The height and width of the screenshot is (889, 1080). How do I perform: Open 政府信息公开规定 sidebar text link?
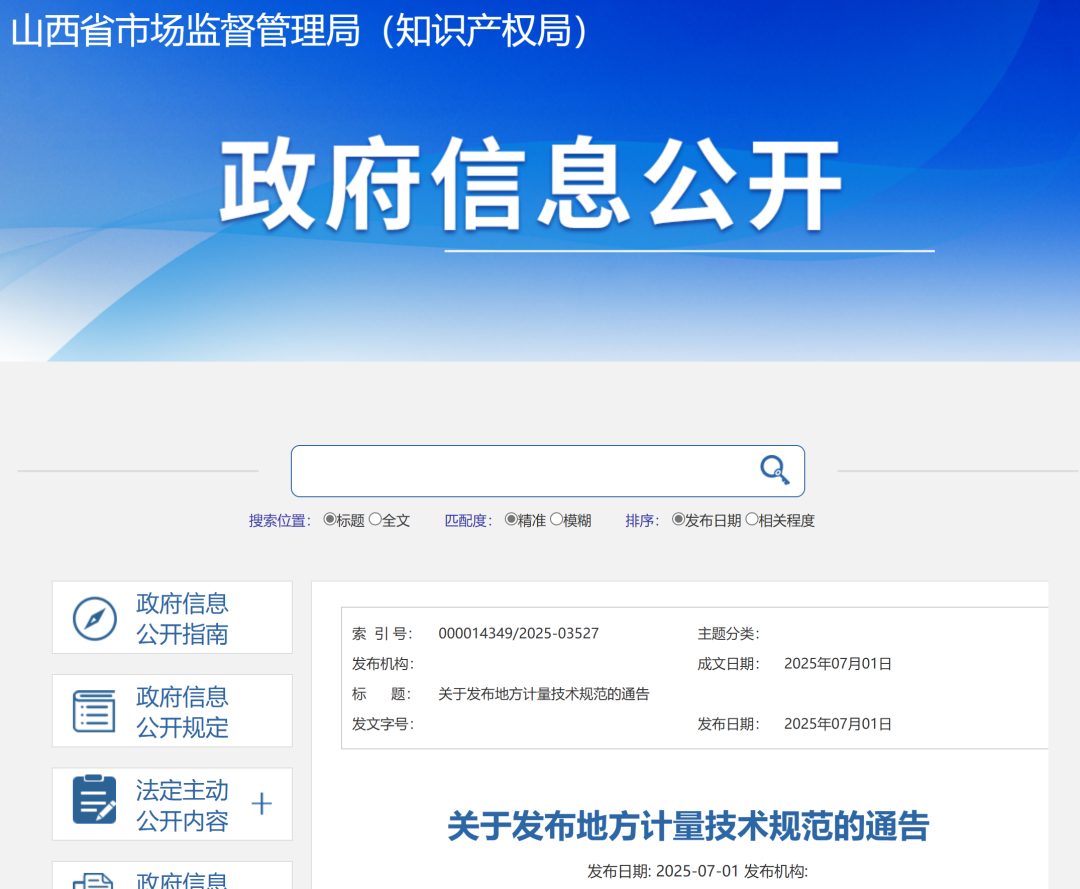click(182, 711)
